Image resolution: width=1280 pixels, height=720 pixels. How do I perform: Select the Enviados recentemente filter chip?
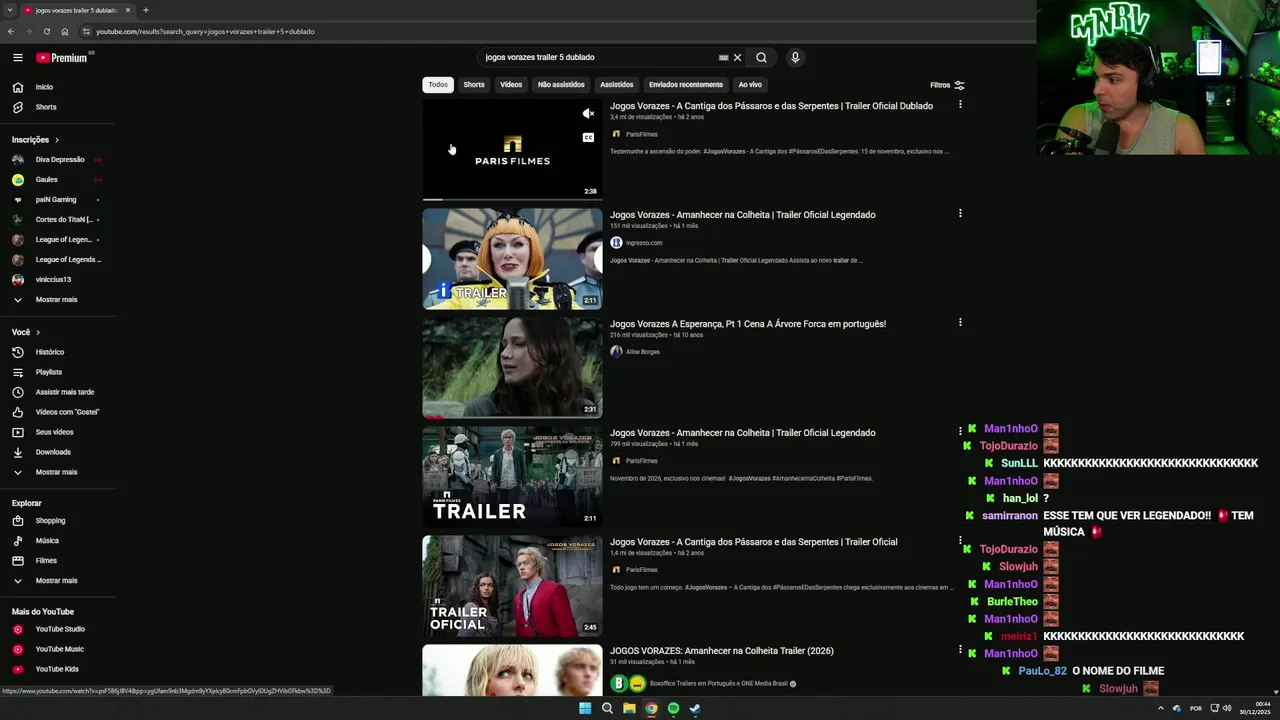pos(685,85)
